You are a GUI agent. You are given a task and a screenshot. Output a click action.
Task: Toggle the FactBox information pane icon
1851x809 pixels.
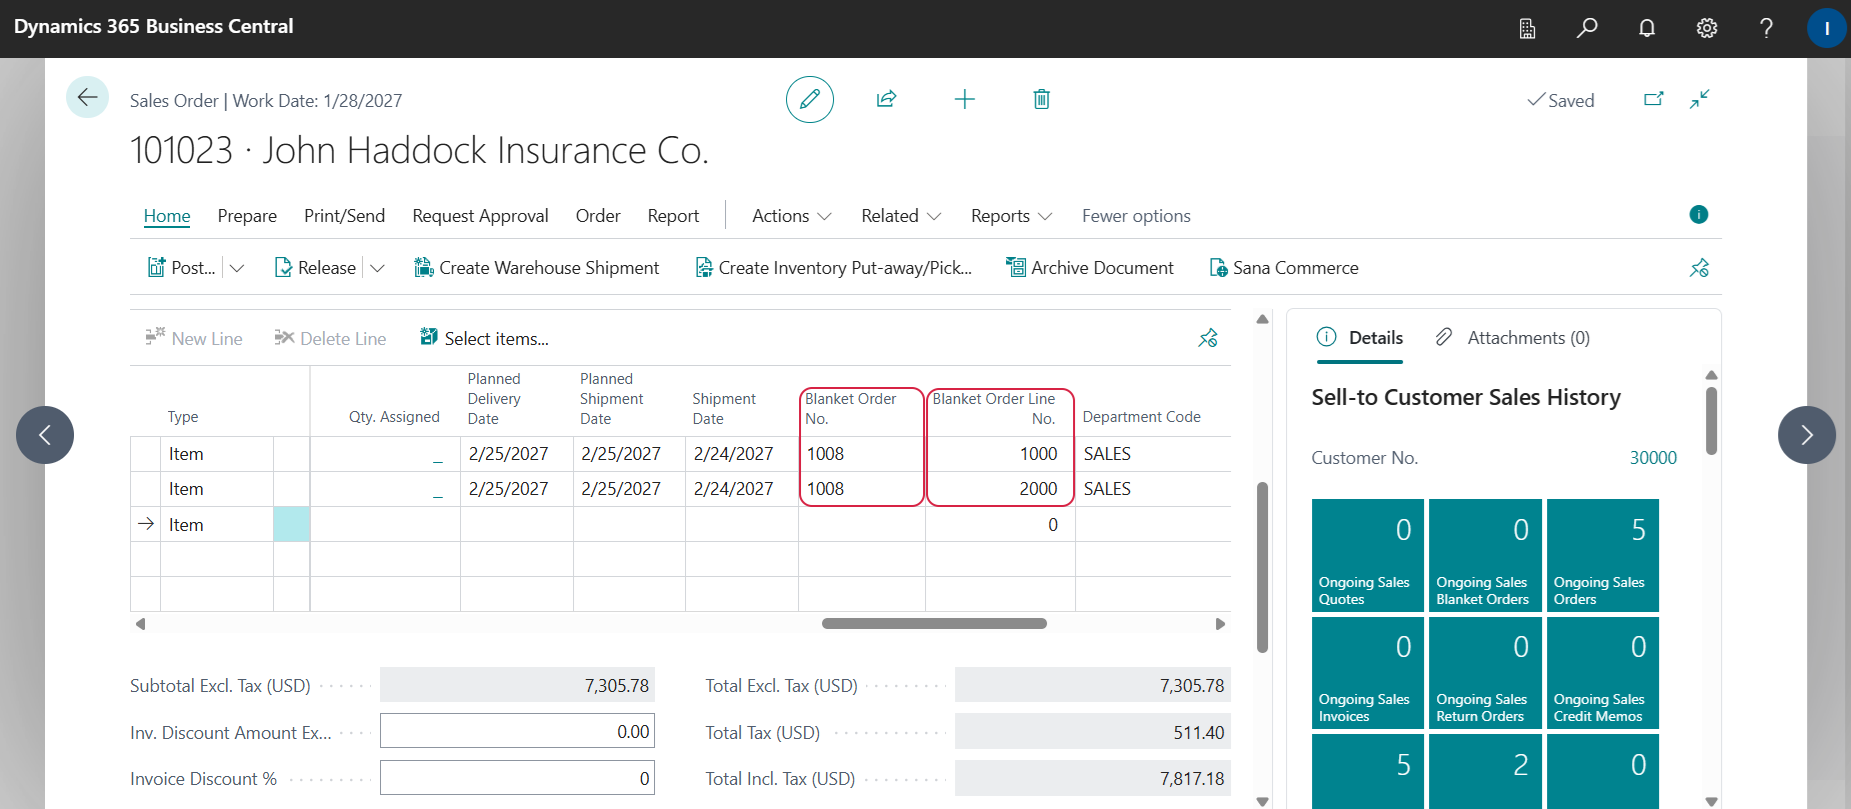point(1698,214)
